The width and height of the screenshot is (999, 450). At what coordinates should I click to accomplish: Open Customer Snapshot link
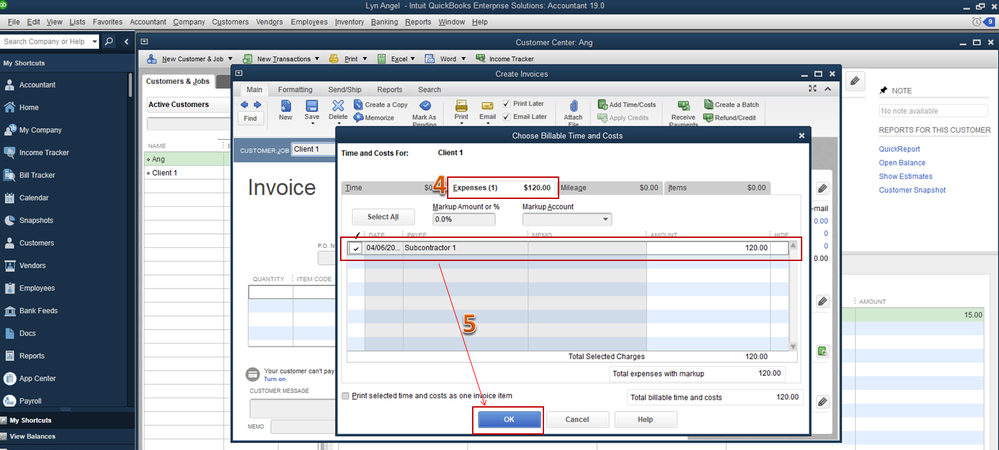[912, 190]
